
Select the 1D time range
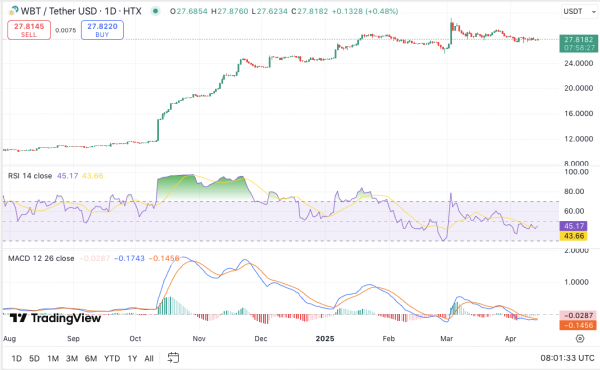click(x=16, y=359)
